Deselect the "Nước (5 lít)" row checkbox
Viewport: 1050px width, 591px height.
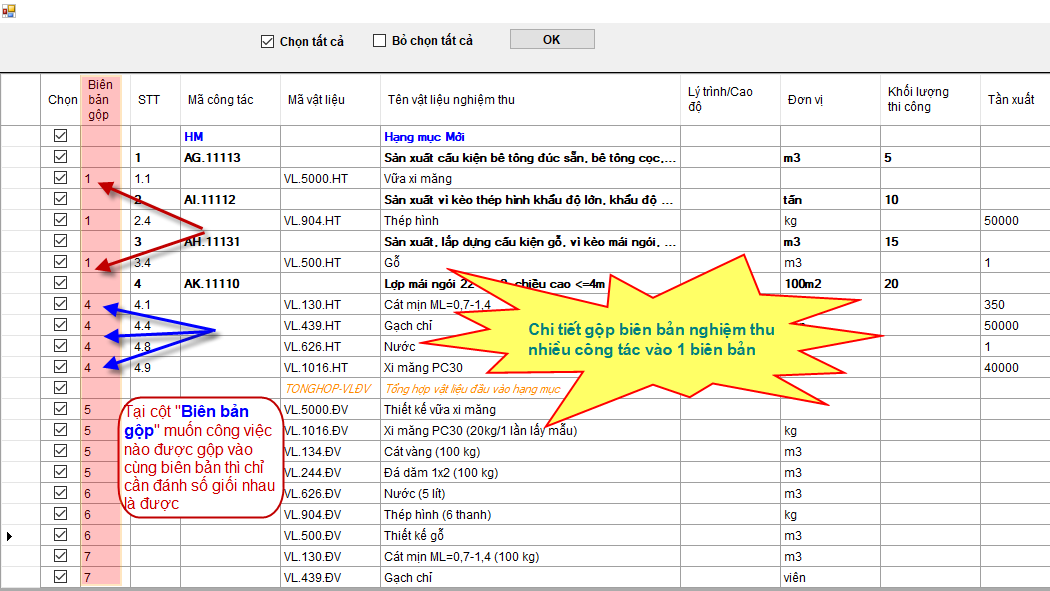60,493
